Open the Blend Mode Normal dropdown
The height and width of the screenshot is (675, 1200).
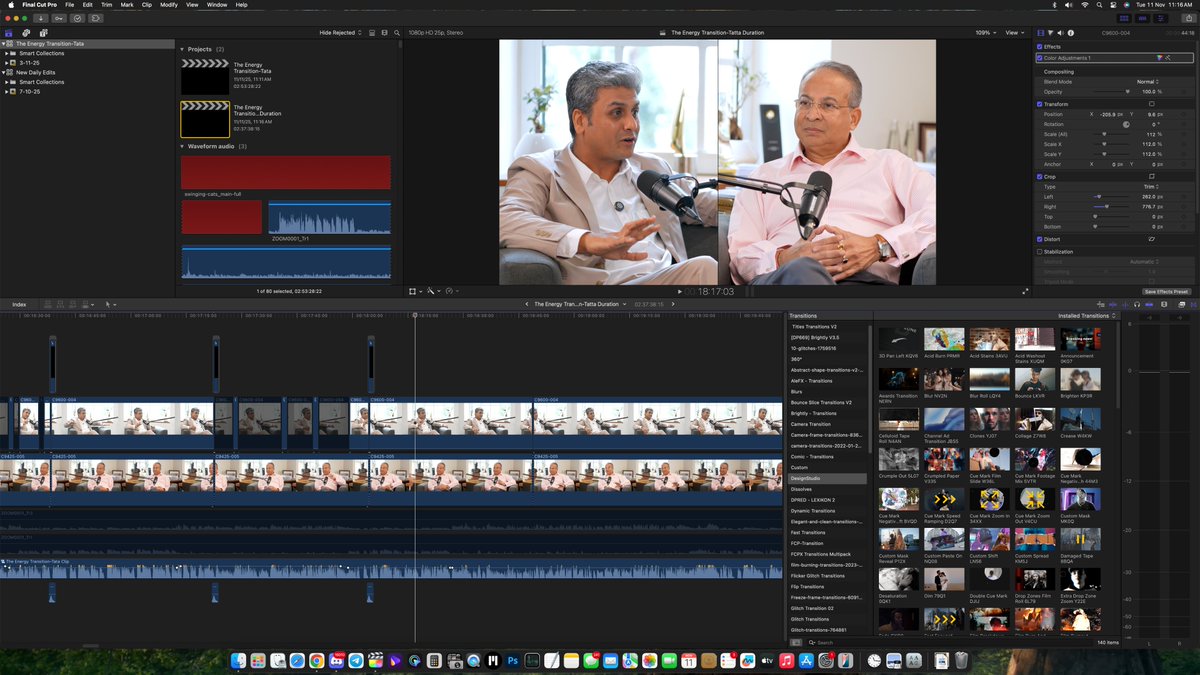tap(1148, 82)
